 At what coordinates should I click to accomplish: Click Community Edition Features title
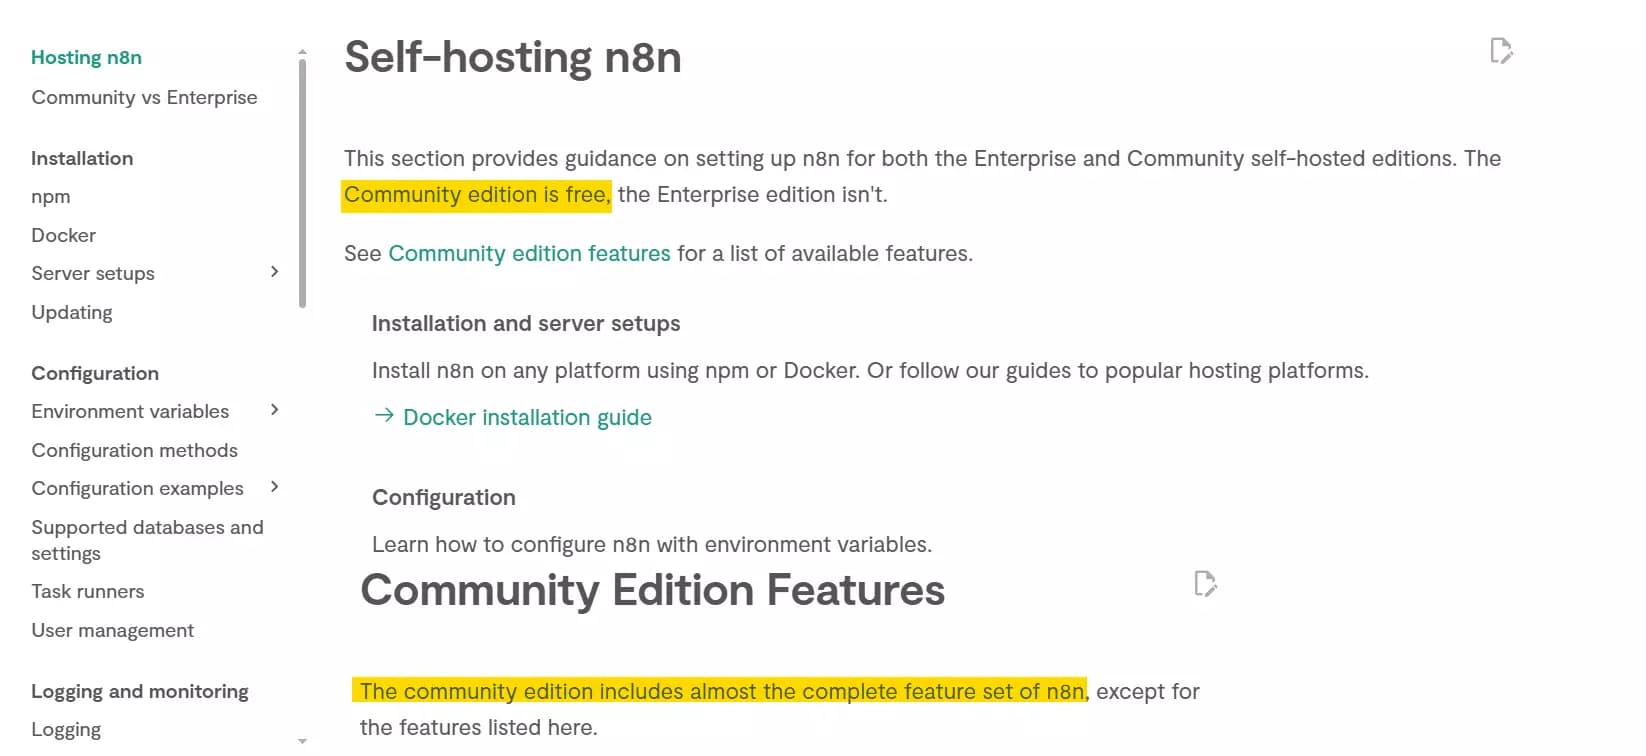click(653, 590)
